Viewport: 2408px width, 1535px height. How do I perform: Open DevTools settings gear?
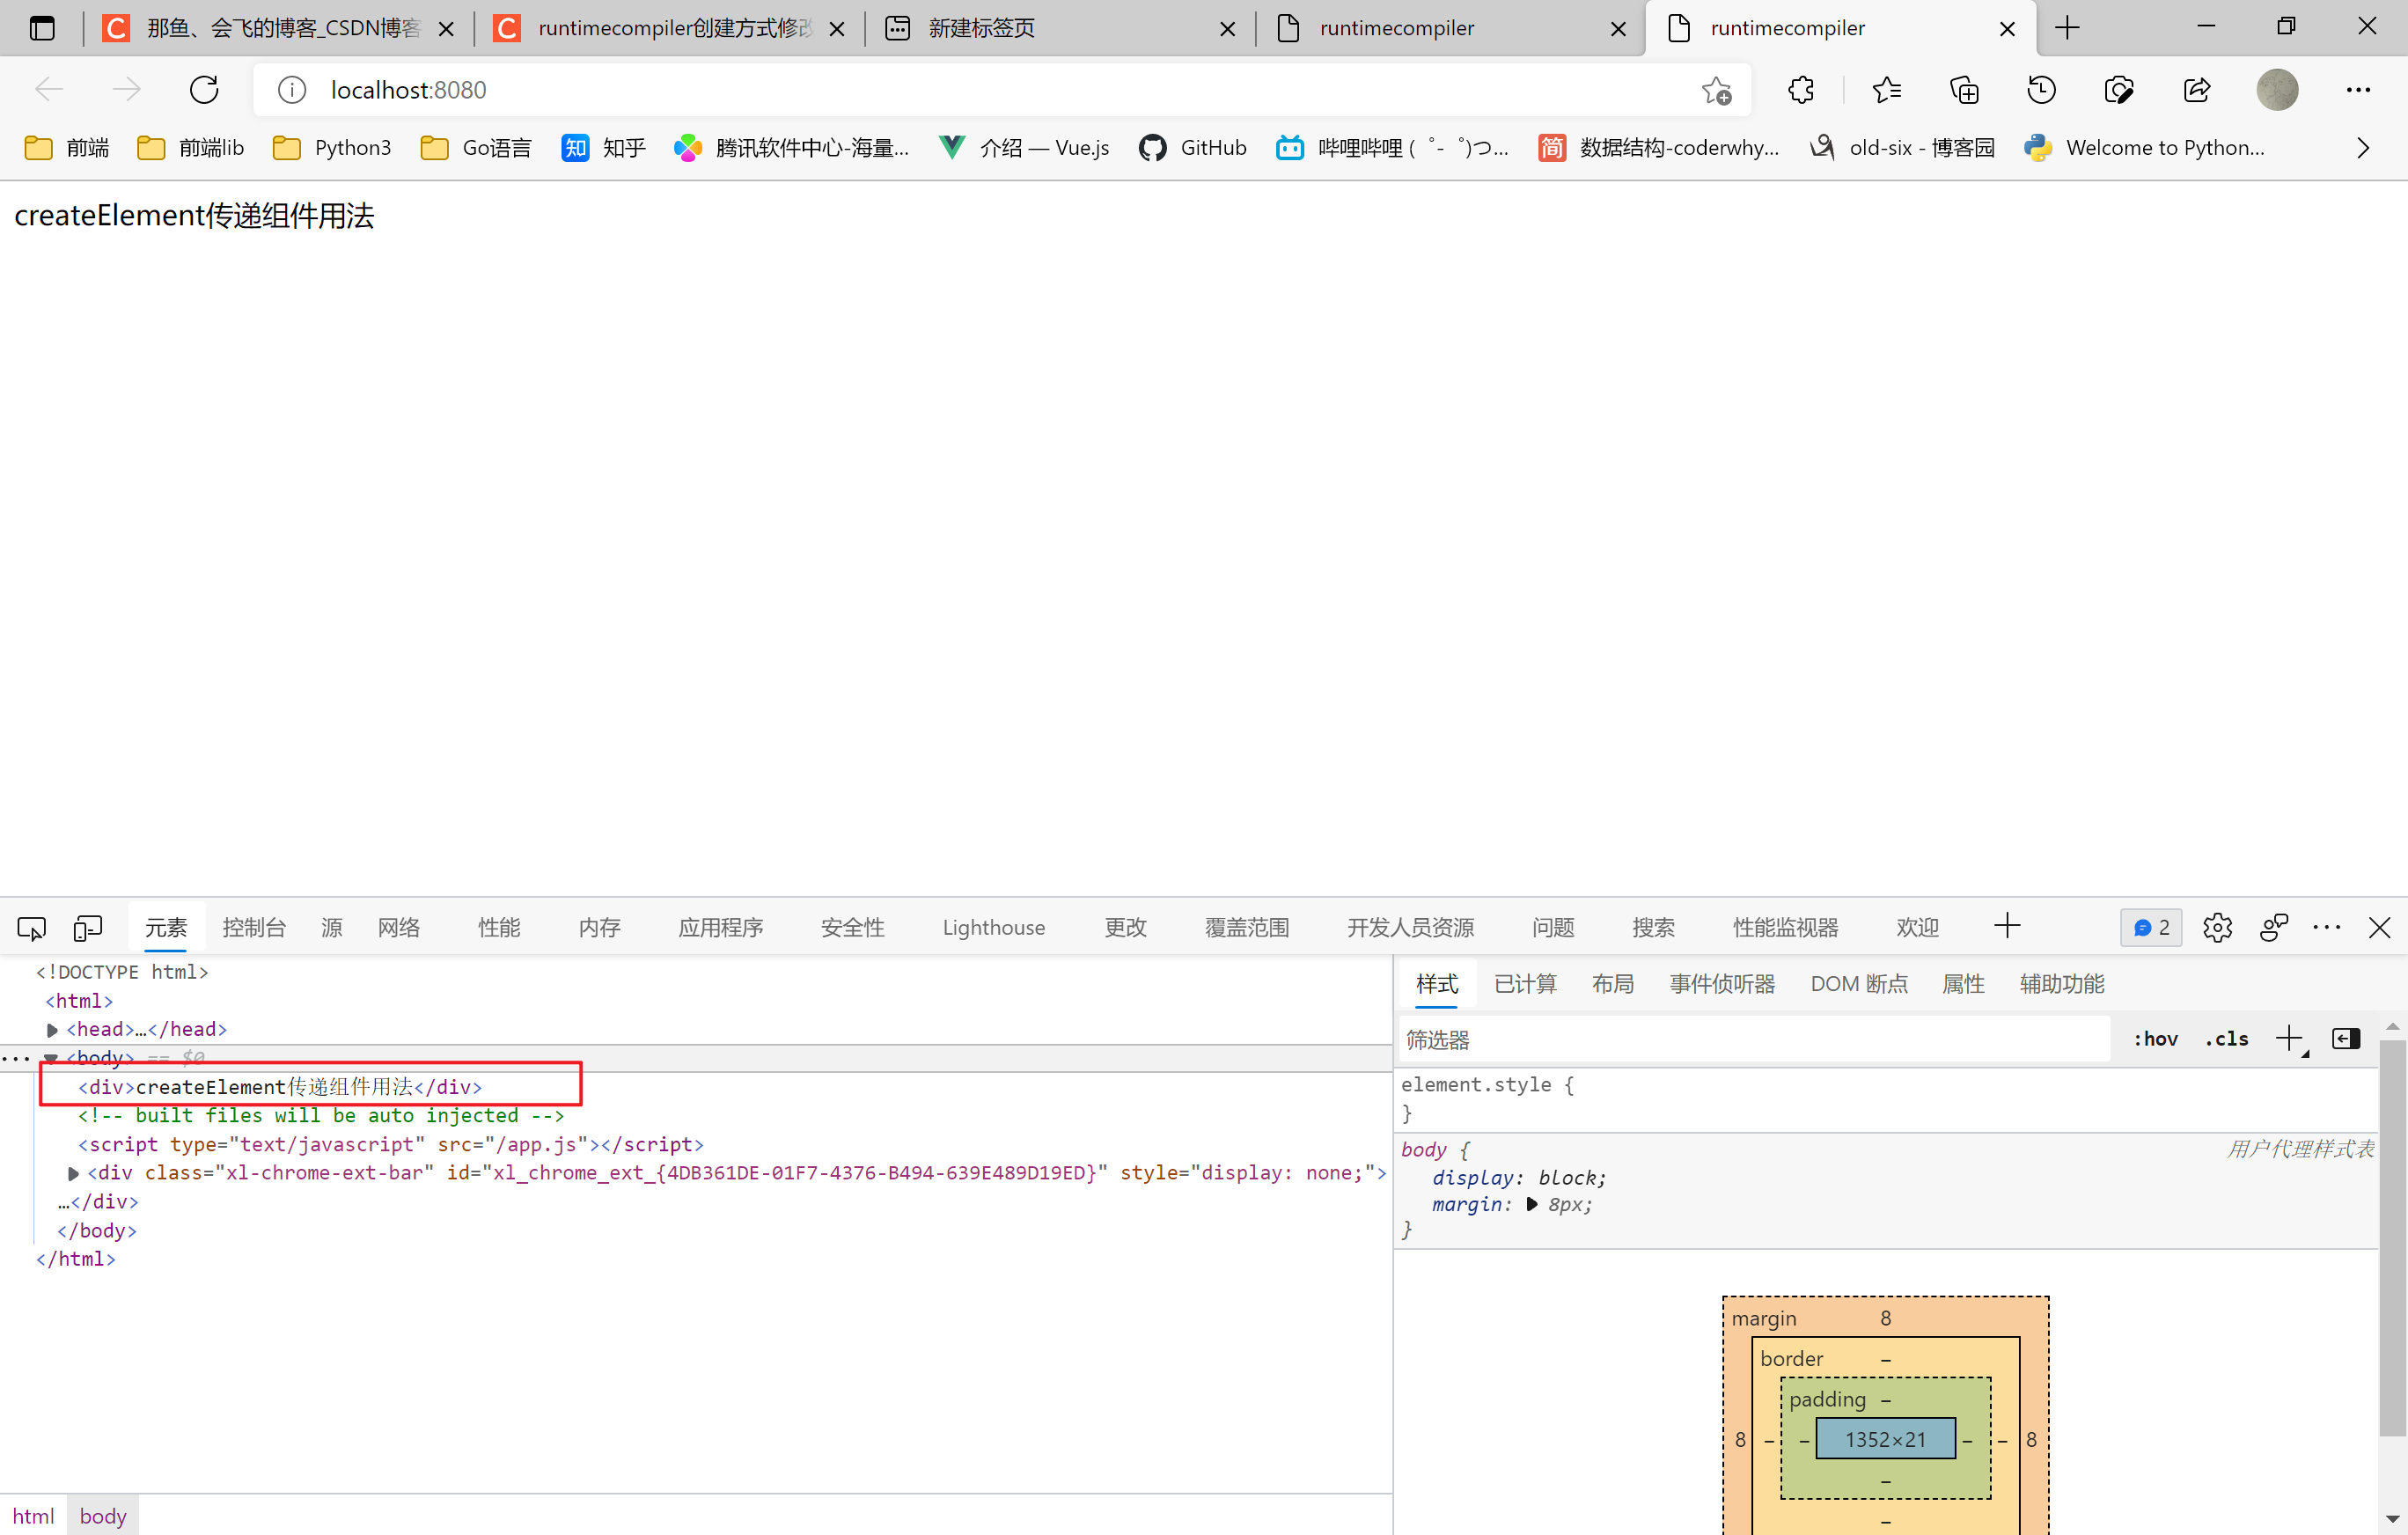click(x=2217, y=928)
